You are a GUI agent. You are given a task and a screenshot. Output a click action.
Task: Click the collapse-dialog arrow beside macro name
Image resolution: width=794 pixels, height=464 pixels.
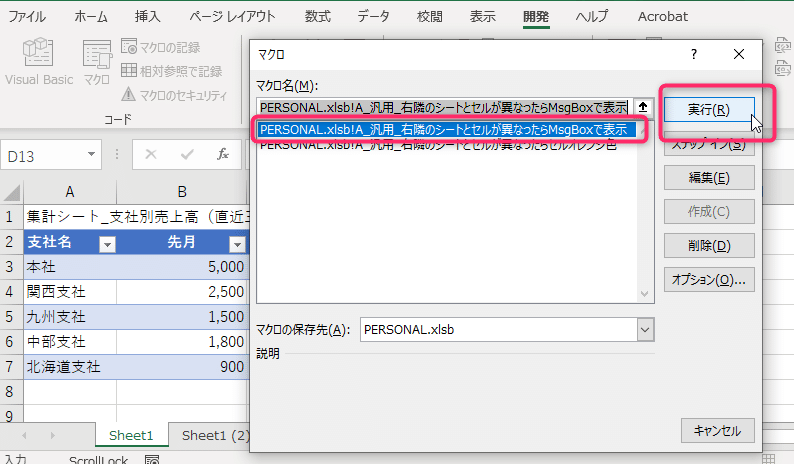coord(643,107)
